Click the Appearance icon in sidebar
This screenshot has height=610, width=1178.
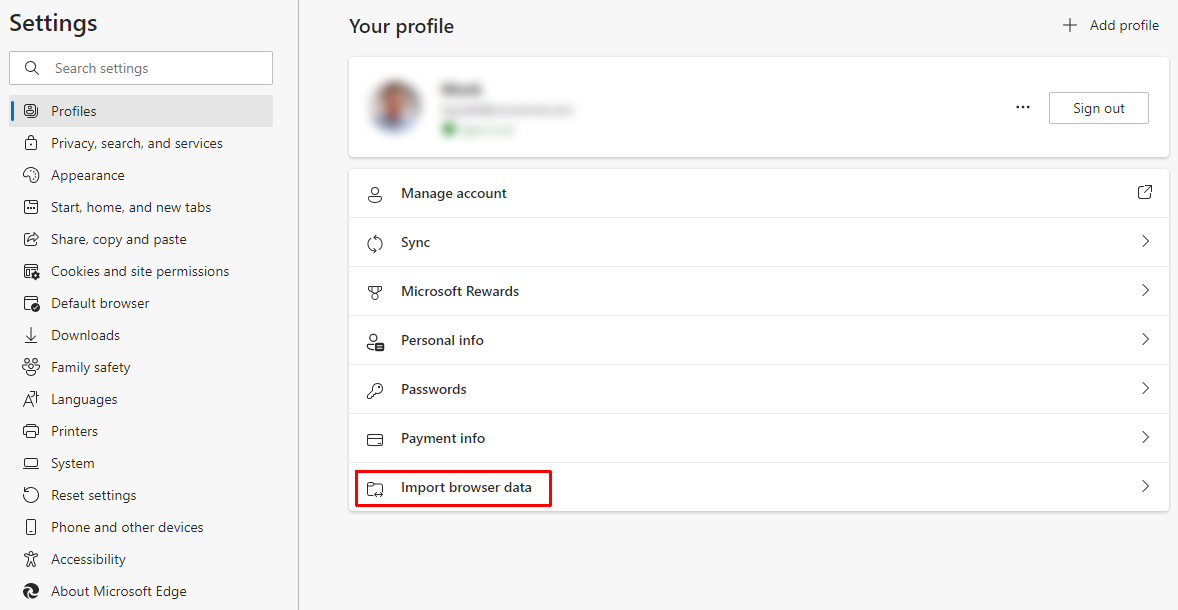pyautogui.click(x=31, y=175)
